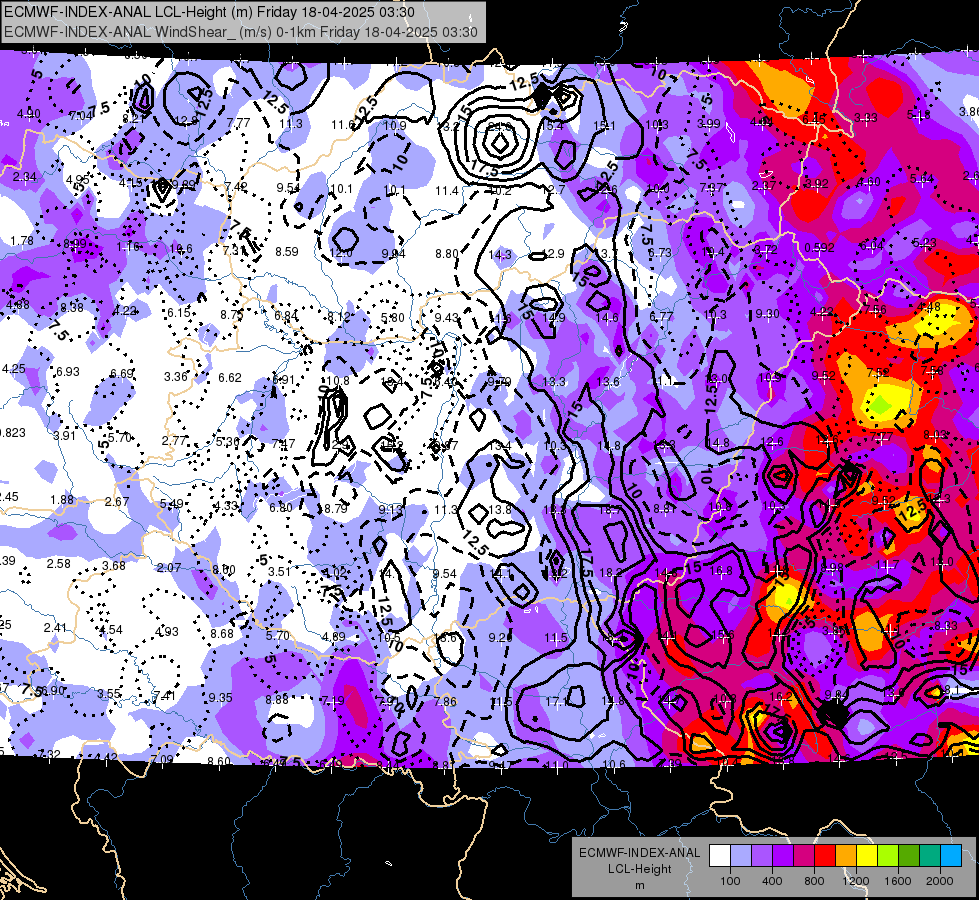Click the 6.15 value on the map

click(179, 313)
